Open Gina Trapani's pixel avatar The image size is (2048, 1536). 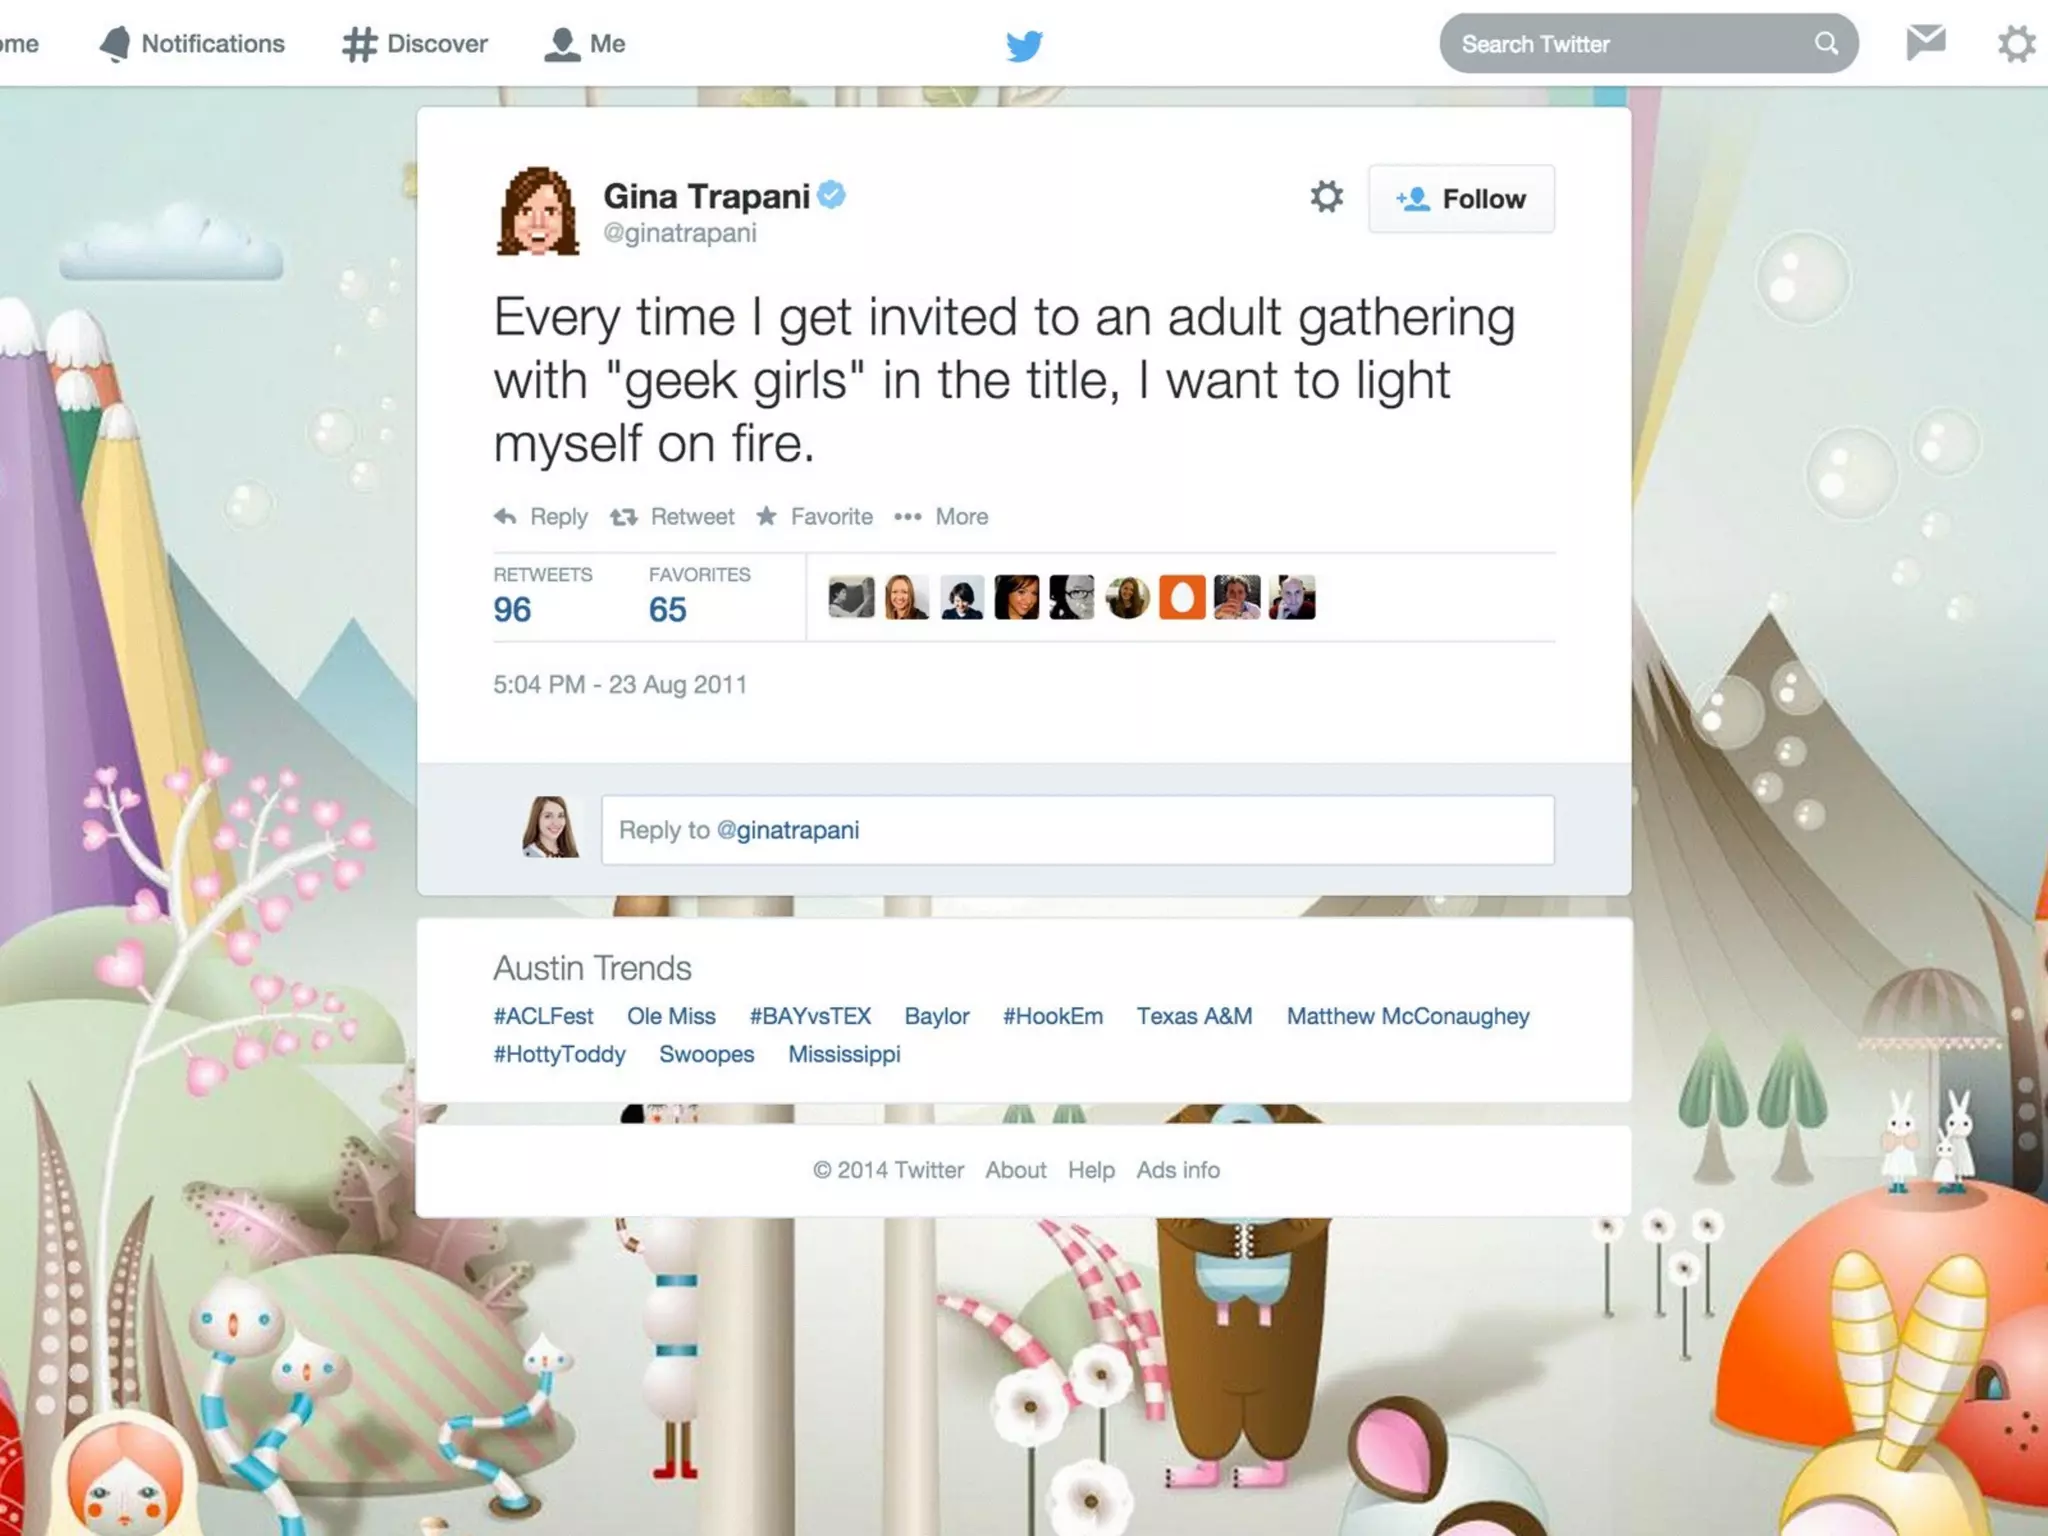coord(538,211)
